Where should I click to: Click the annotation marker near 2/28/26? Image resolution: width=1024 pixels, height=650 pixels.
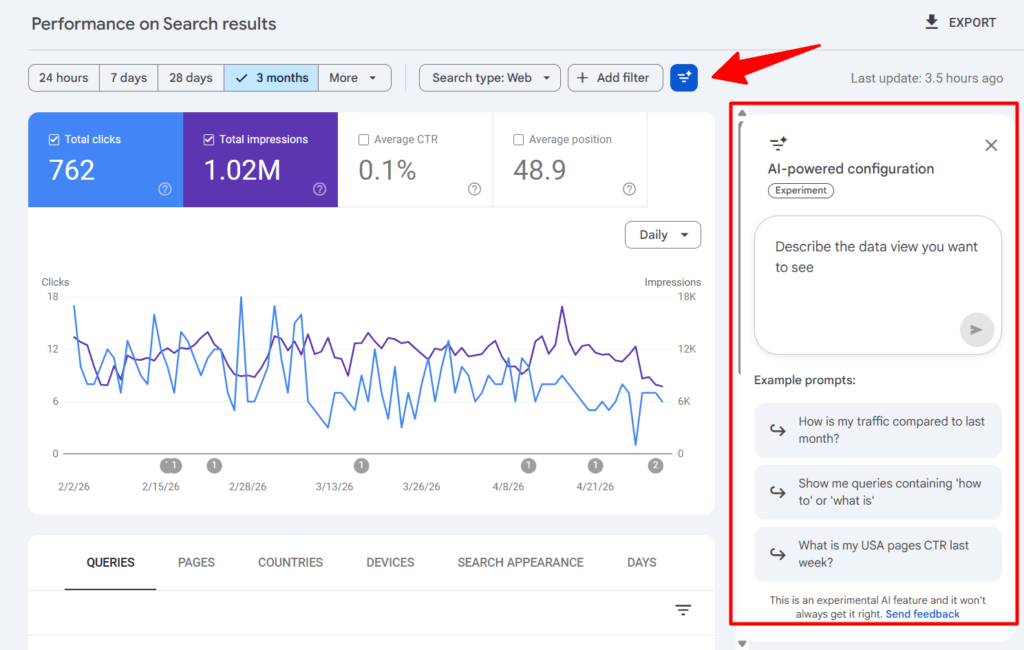click(x=214, y=466)
